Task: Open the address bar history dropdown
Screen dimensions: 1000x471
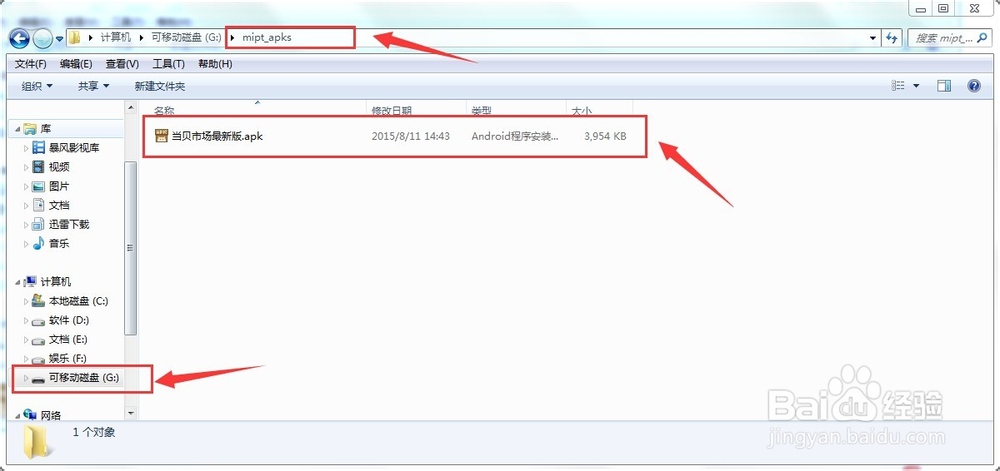Action: (873, 38)
